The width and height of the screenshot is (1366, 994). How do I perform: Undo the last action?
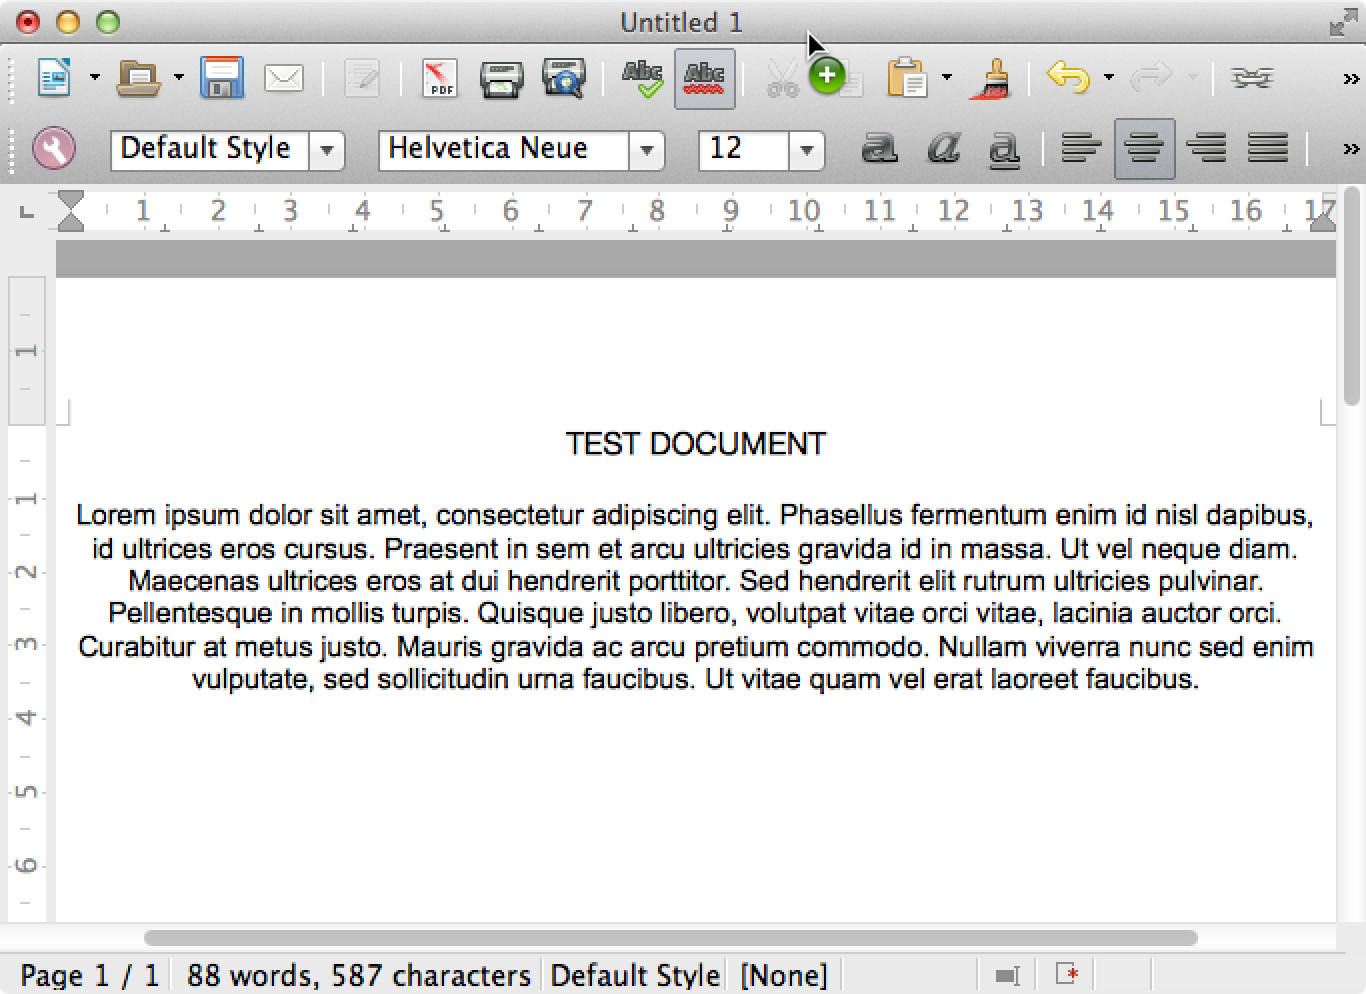(x=1067, y=78)
